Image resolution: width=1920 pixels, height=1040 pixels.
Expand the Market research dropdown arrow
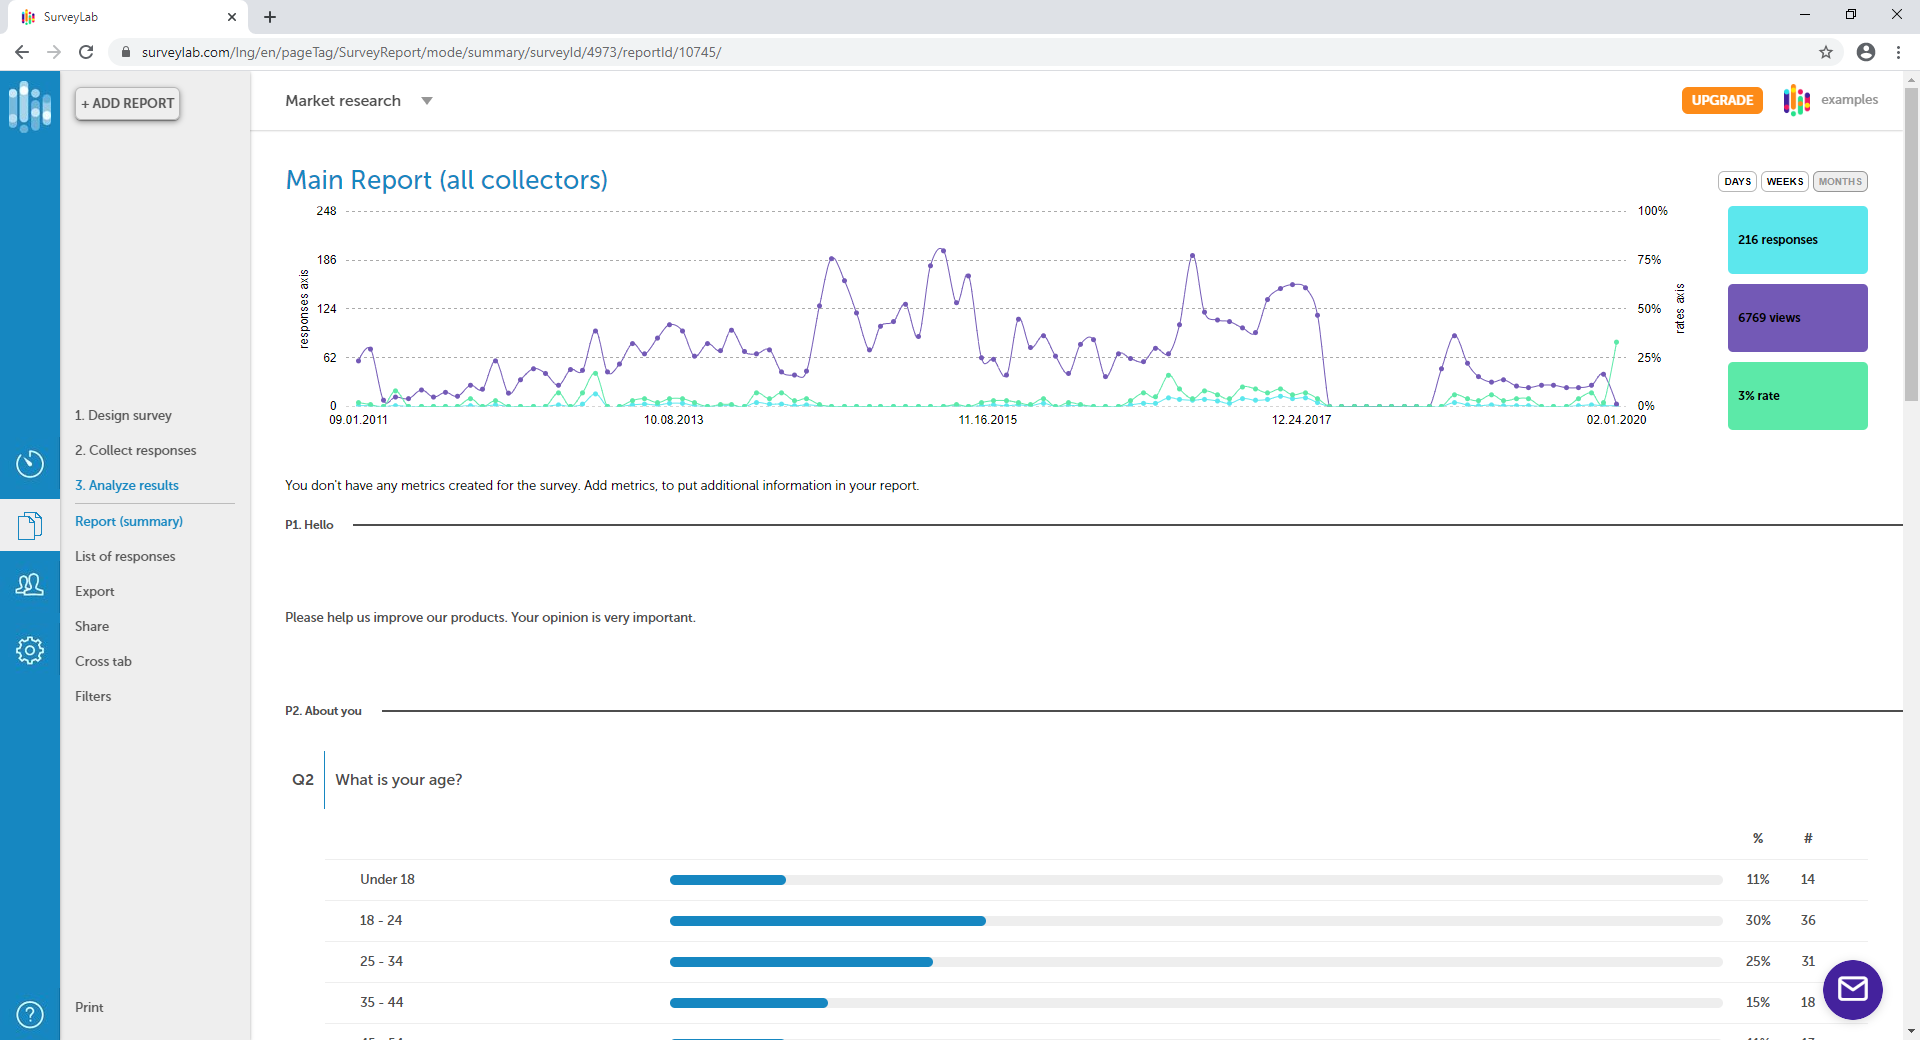point(427,101)
